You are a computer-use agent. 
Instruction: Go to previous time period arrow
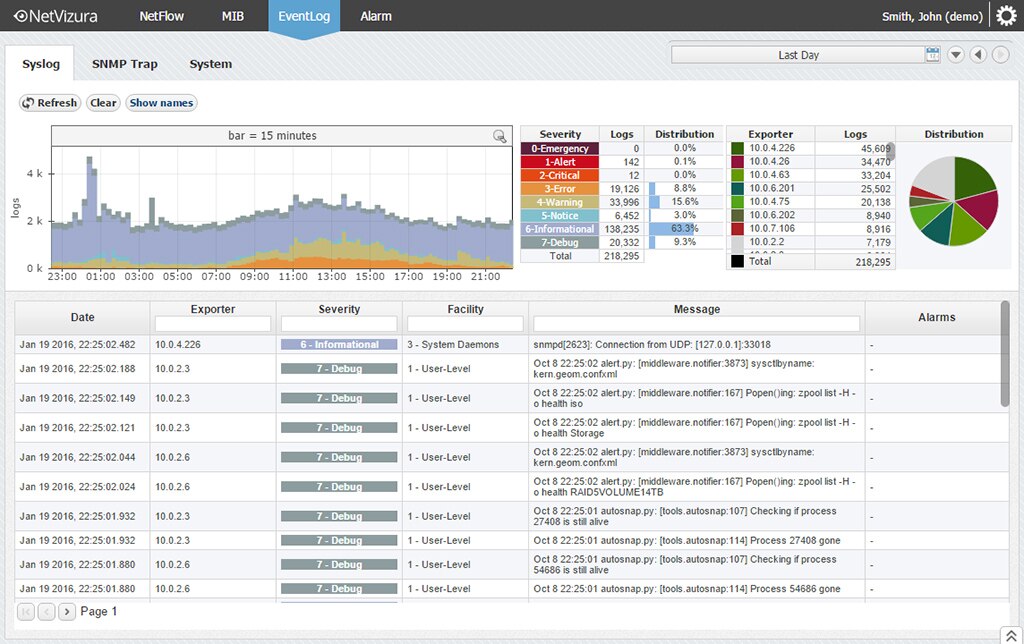coord(978,54)
